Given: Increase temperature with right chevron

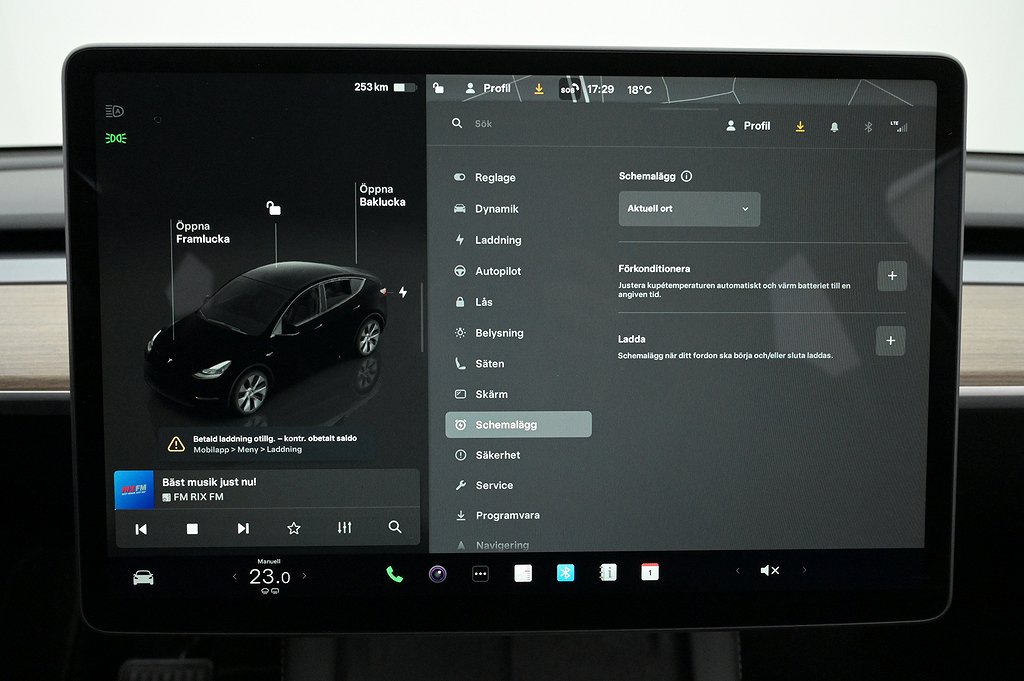Looking at the screenshot, I should tap(304, 576).
